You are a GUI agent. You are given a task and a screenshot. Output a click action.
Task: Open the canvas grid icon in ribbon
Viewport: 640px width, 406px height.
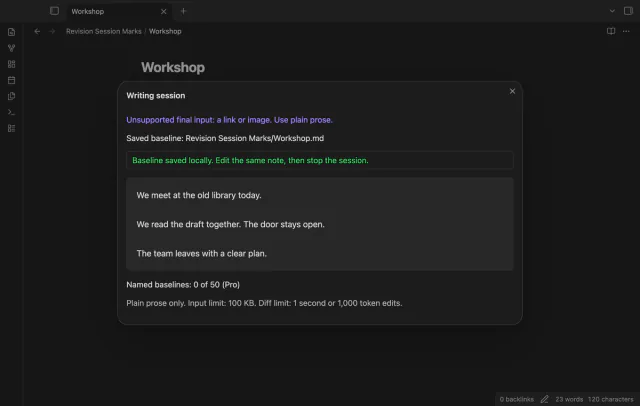11,64
